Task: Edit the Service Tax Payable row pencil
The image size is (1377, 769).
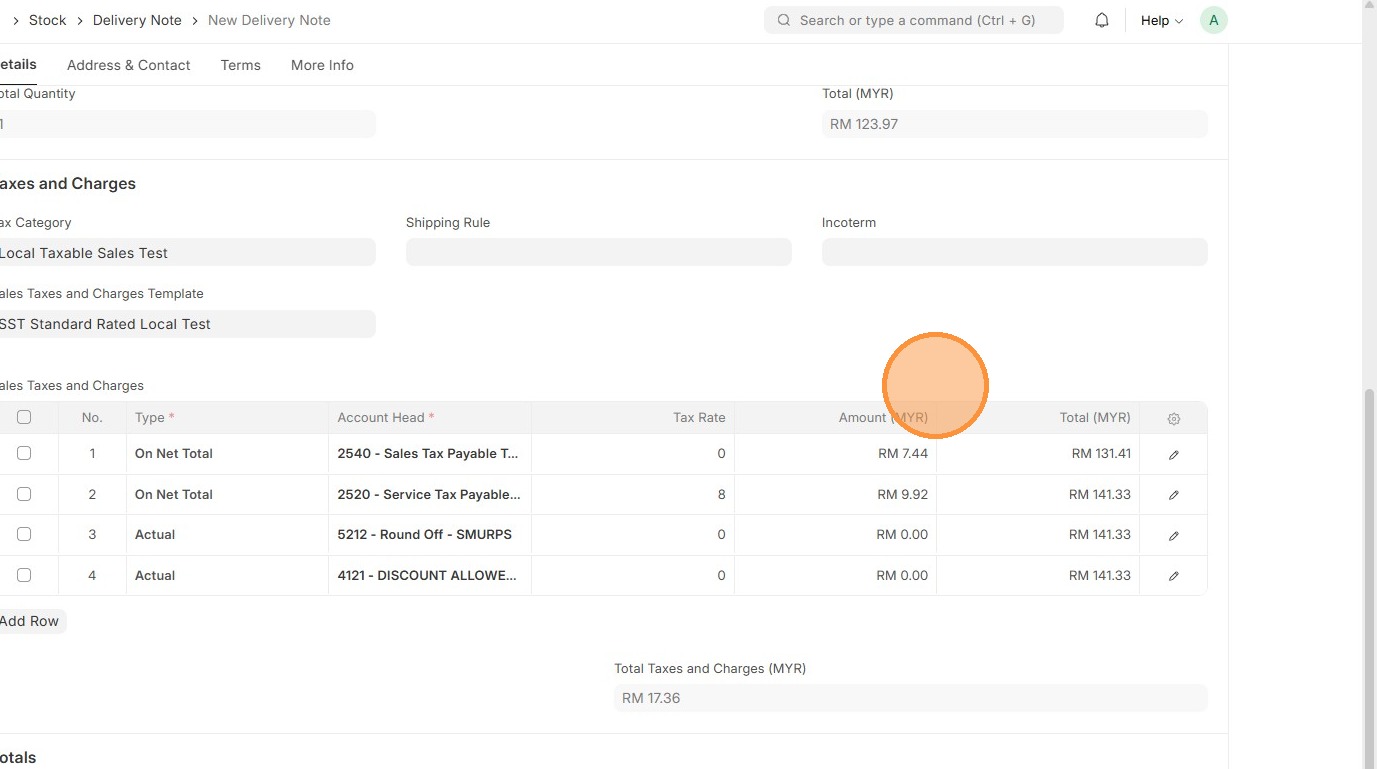Action: tap(1174, 495)
